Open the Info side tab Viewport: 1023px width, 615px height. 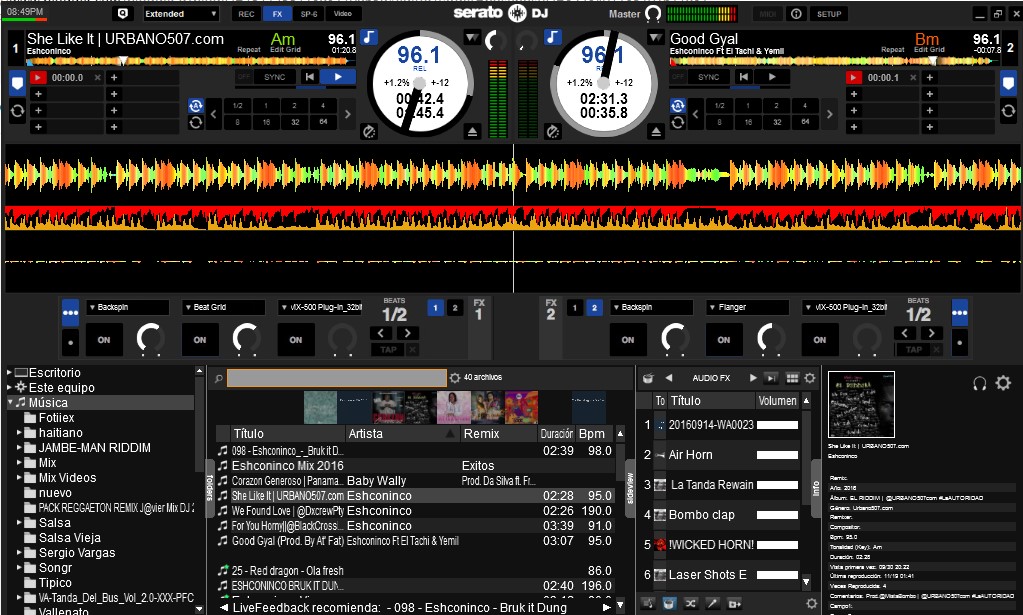pyautogui.click(x=816, y=488)
